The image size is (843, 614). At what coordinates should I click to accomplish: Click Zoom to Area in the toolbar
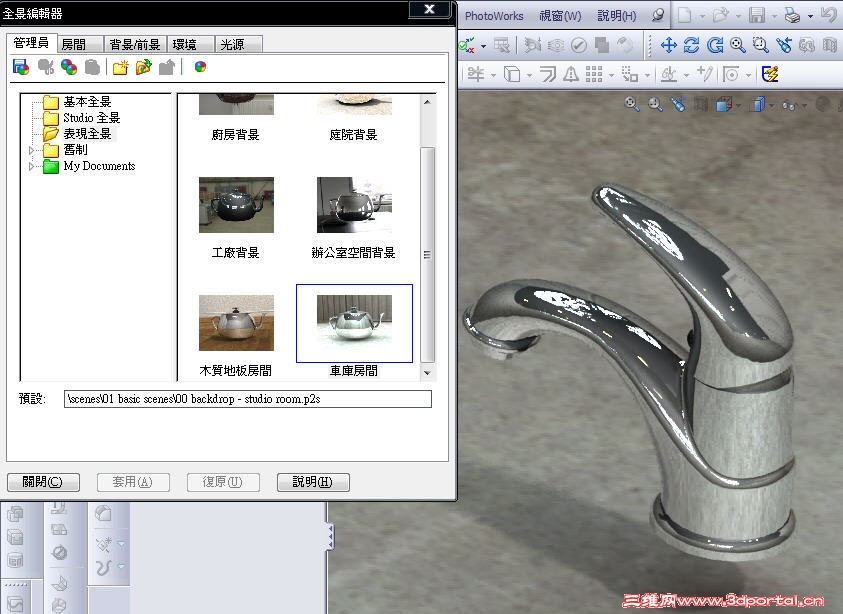pyautogui.click(x=760, y=45)
